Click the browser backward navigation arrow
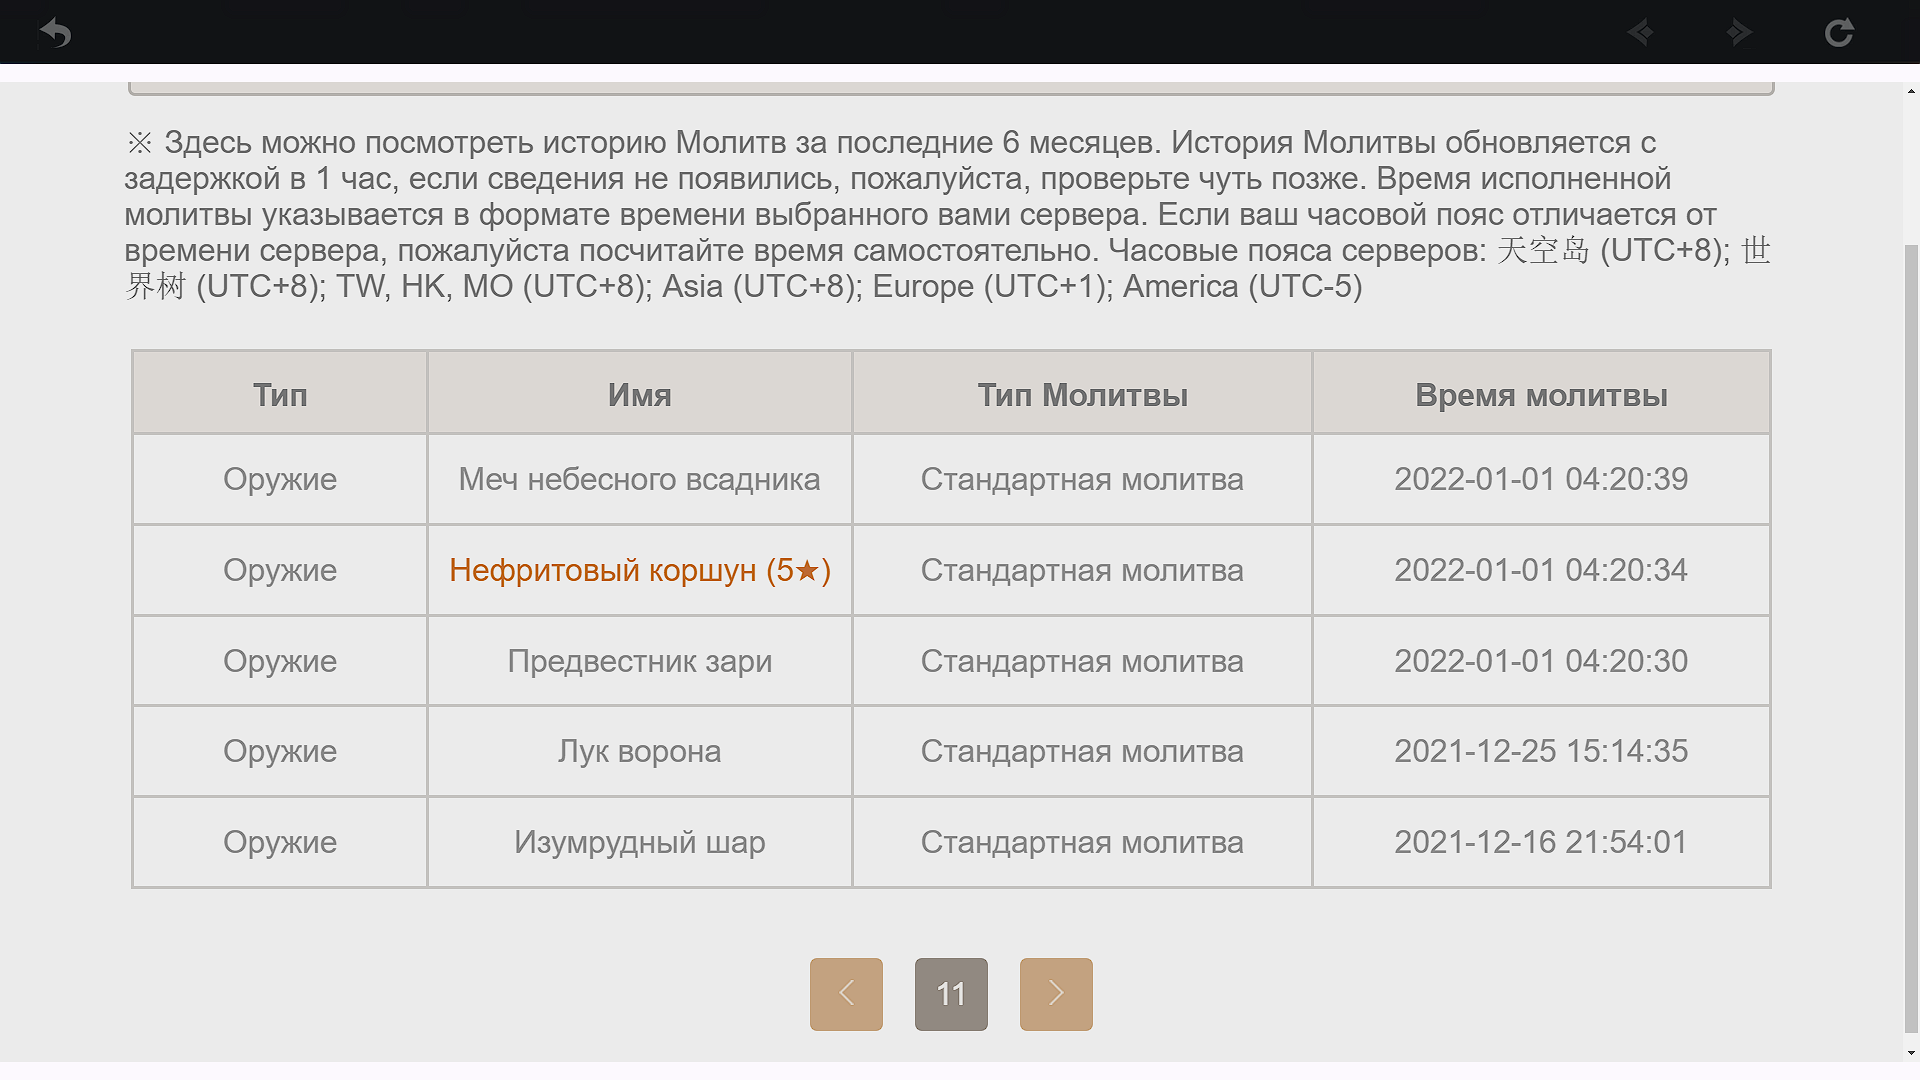Screen dimensions: 1920x1080 [x=1640, y=33]
